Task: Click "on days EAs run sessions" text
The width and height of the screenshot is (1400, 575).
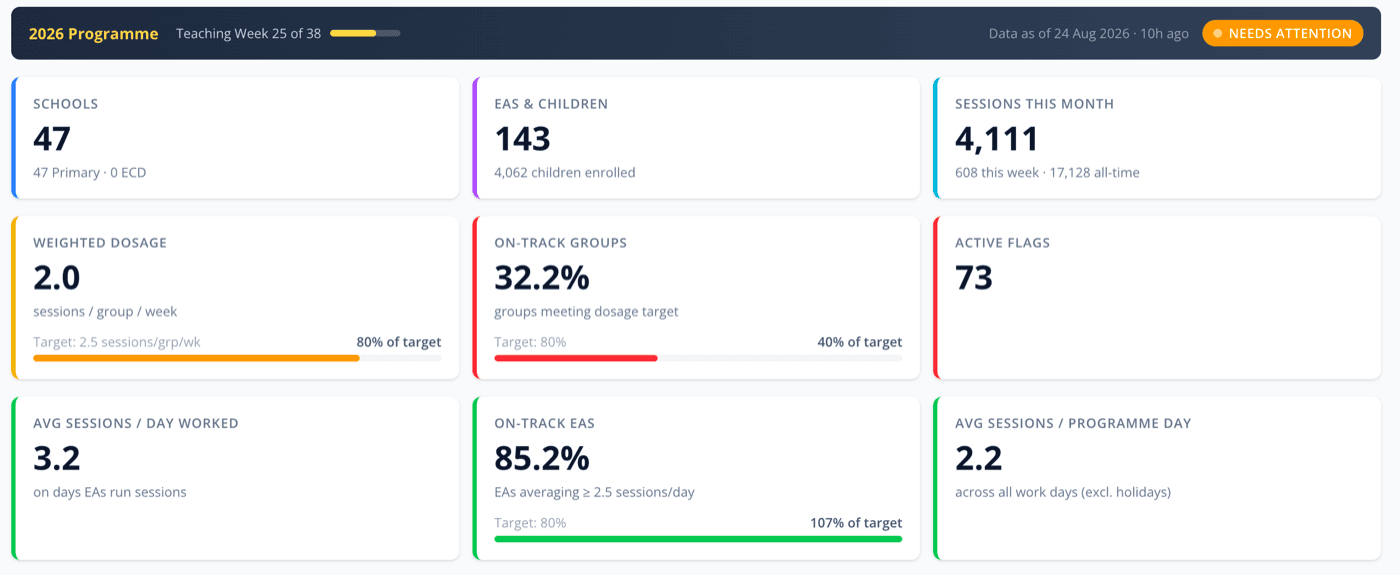Action: (110, 492)
